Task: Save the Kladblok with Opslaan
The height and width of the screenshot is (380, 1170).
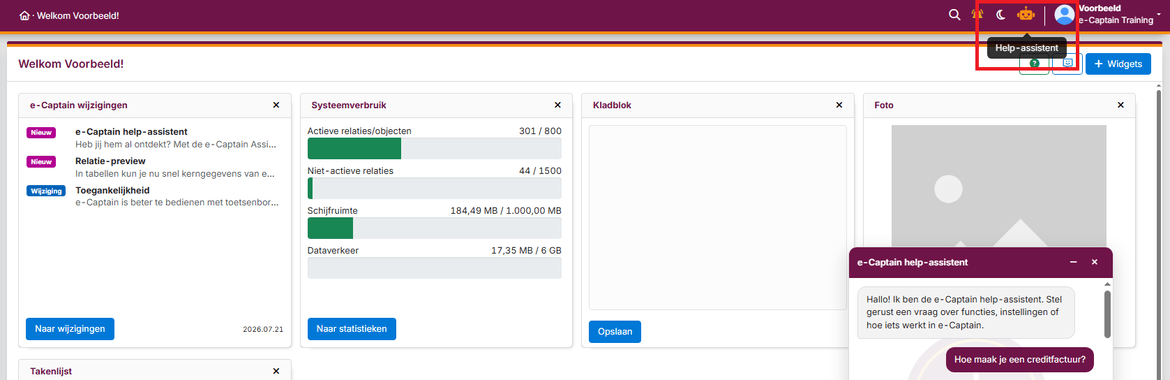Action: coord(615,331)
